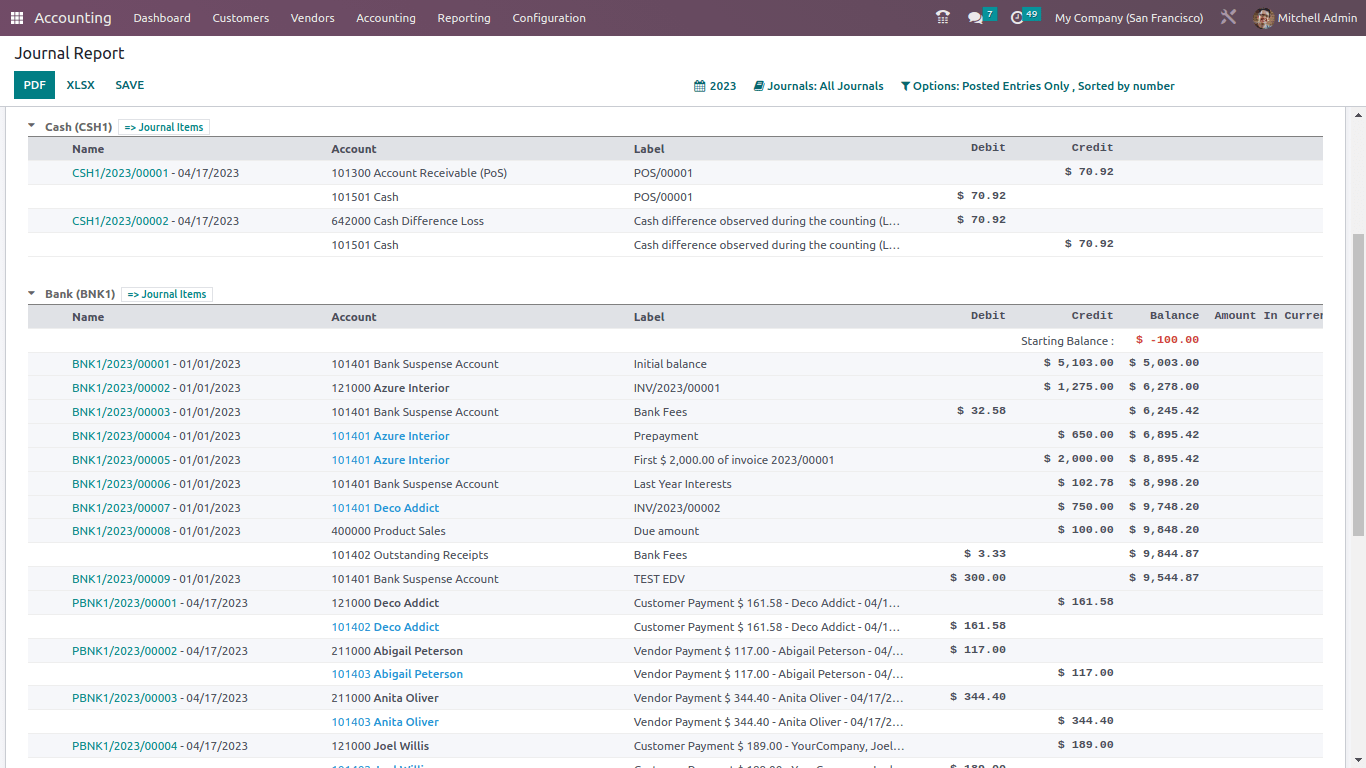Open entry BNK1/2023/00005
This screenshot has width=1366, height=768.
[121, 460]
